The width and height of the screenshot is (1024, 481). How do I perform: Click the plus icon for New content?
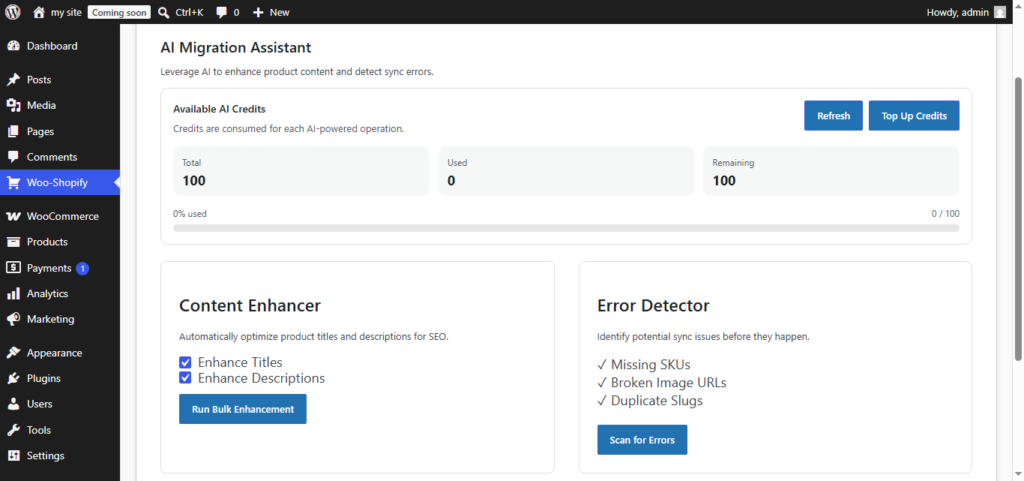[258, 12]
